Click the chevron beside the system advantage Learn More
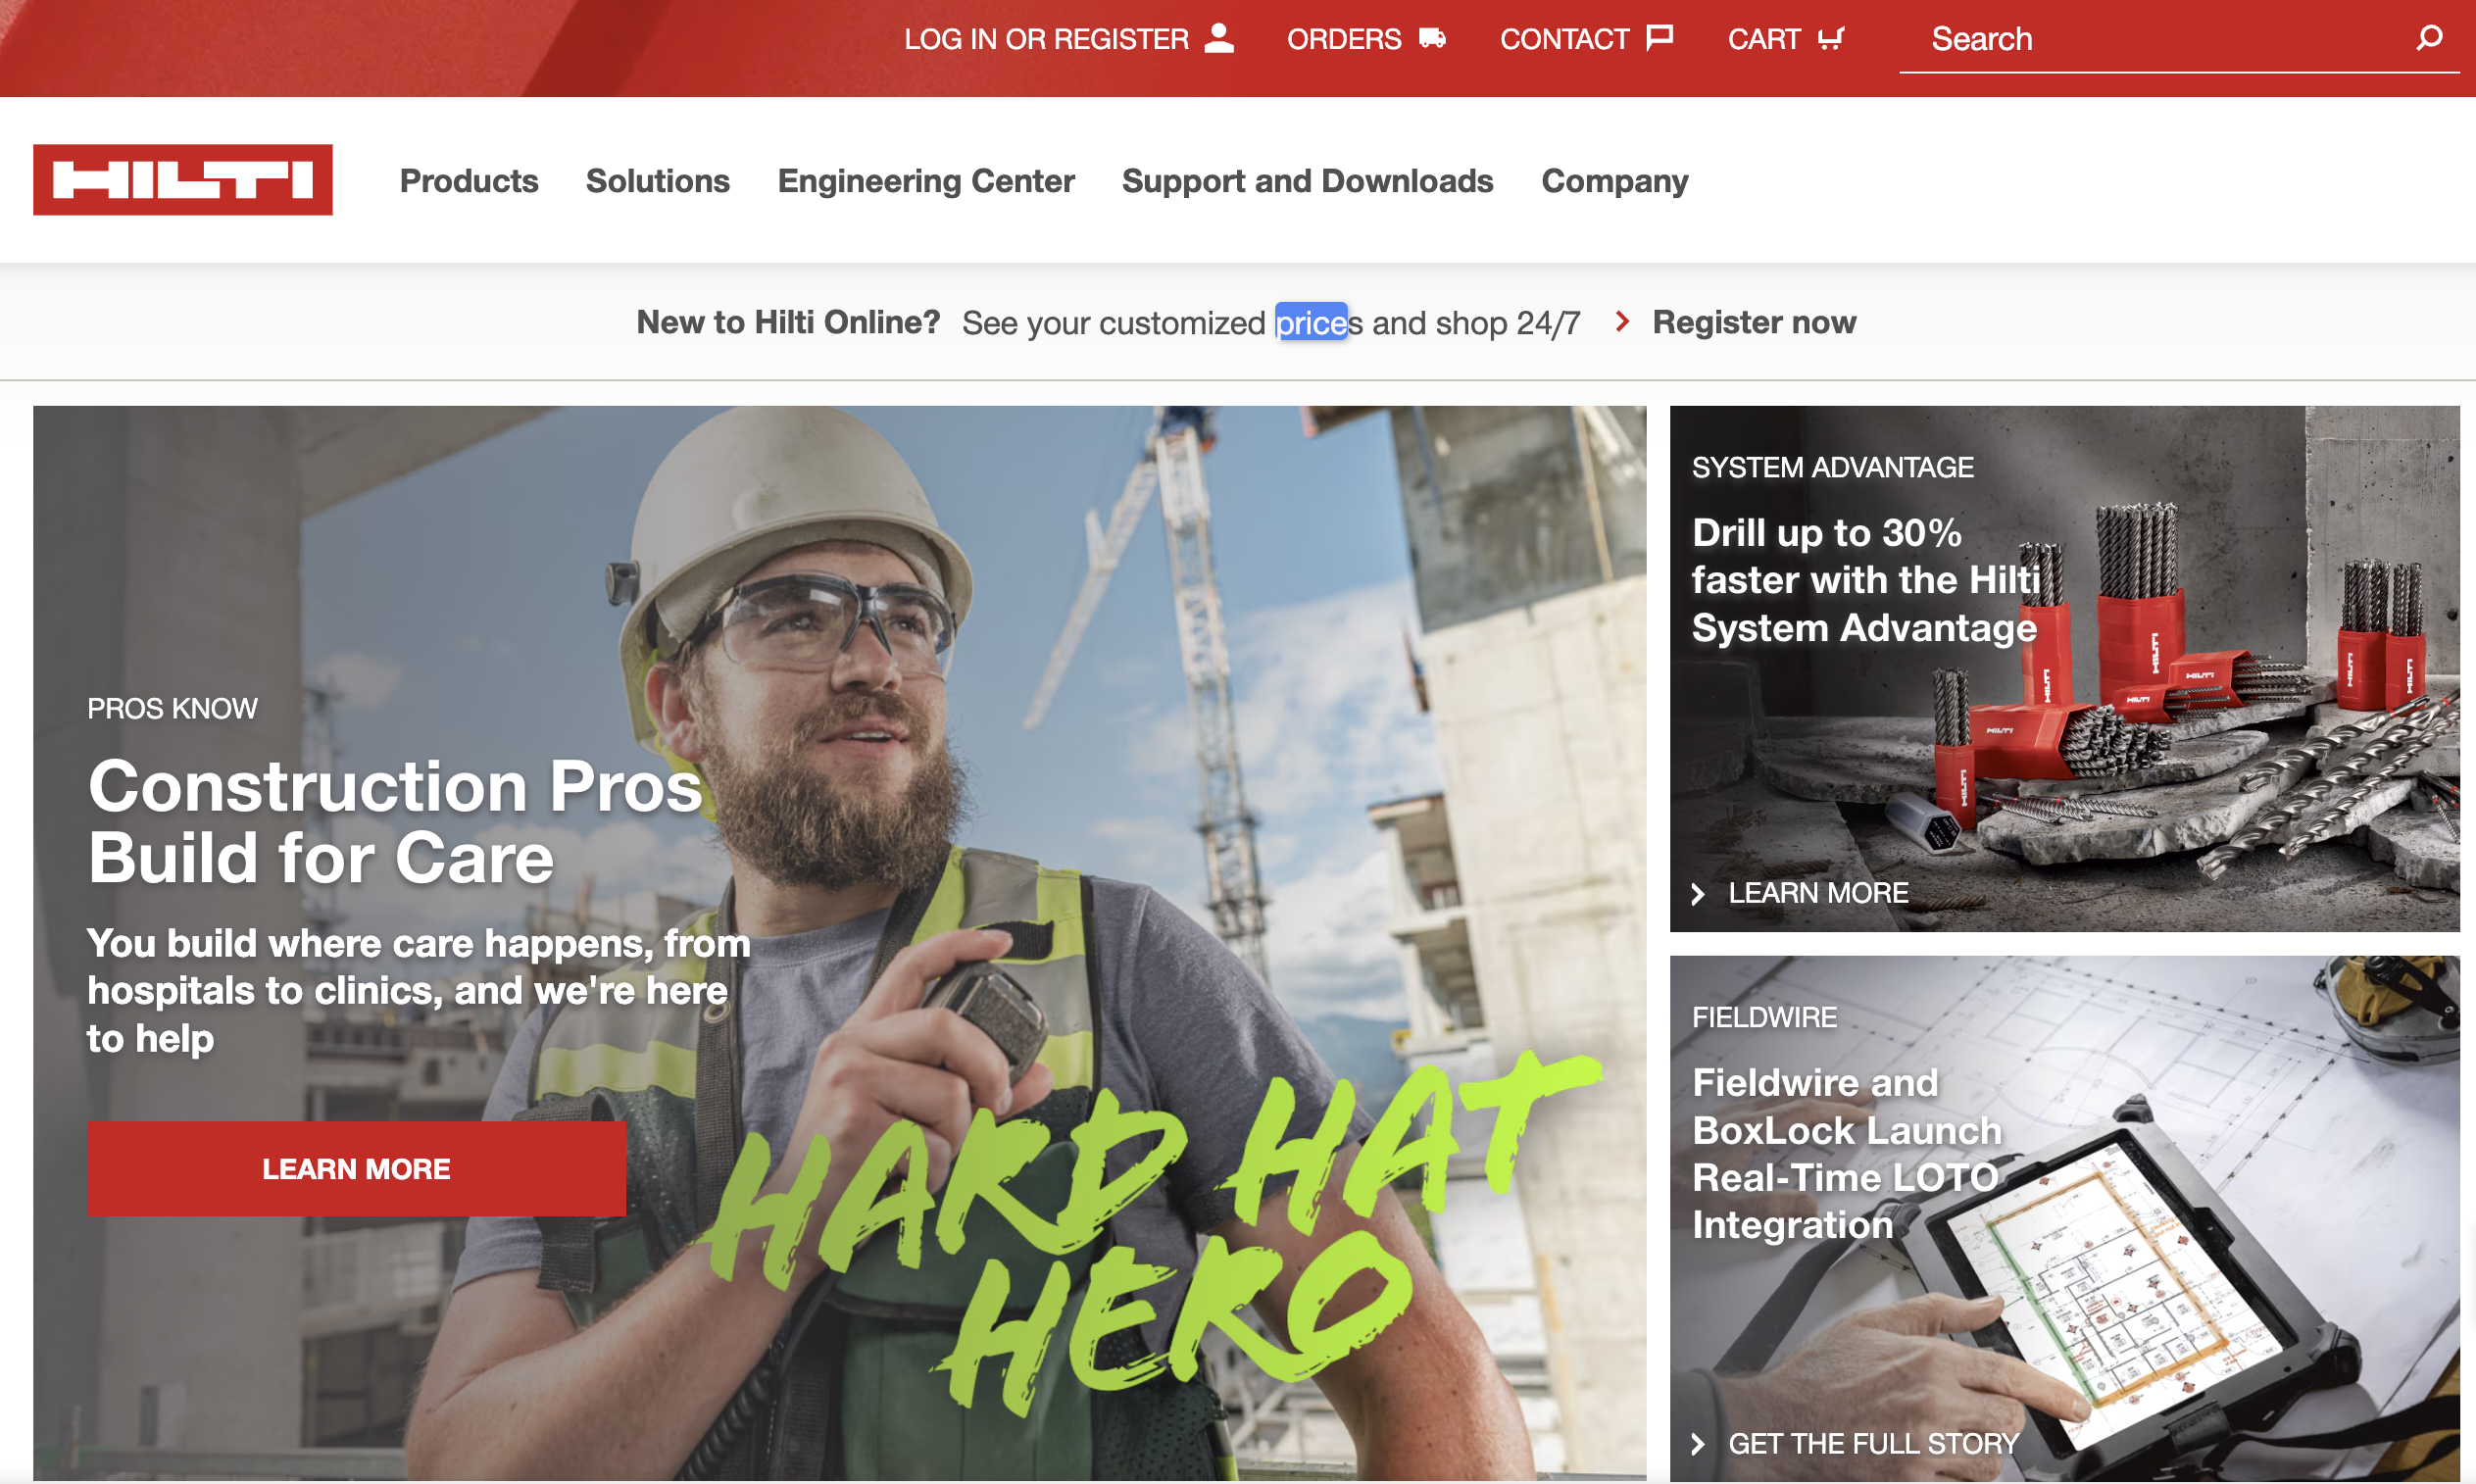 pos(1698,893)
